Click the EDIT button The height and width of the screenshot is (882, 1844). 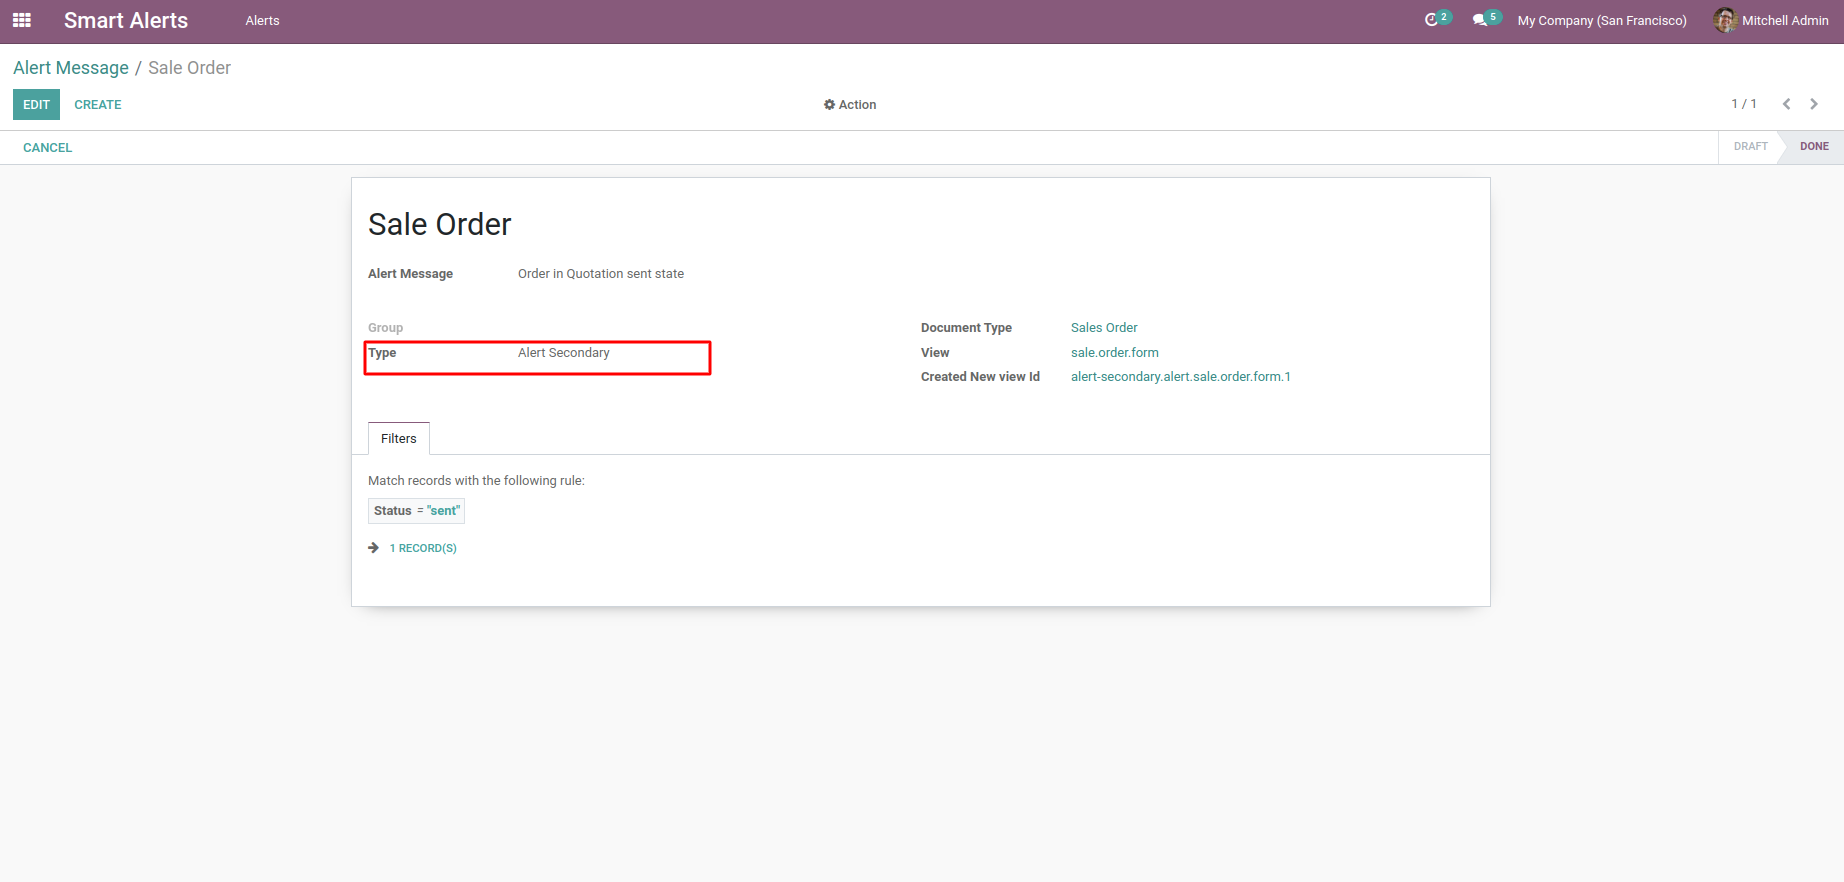[x=36, y=105]
